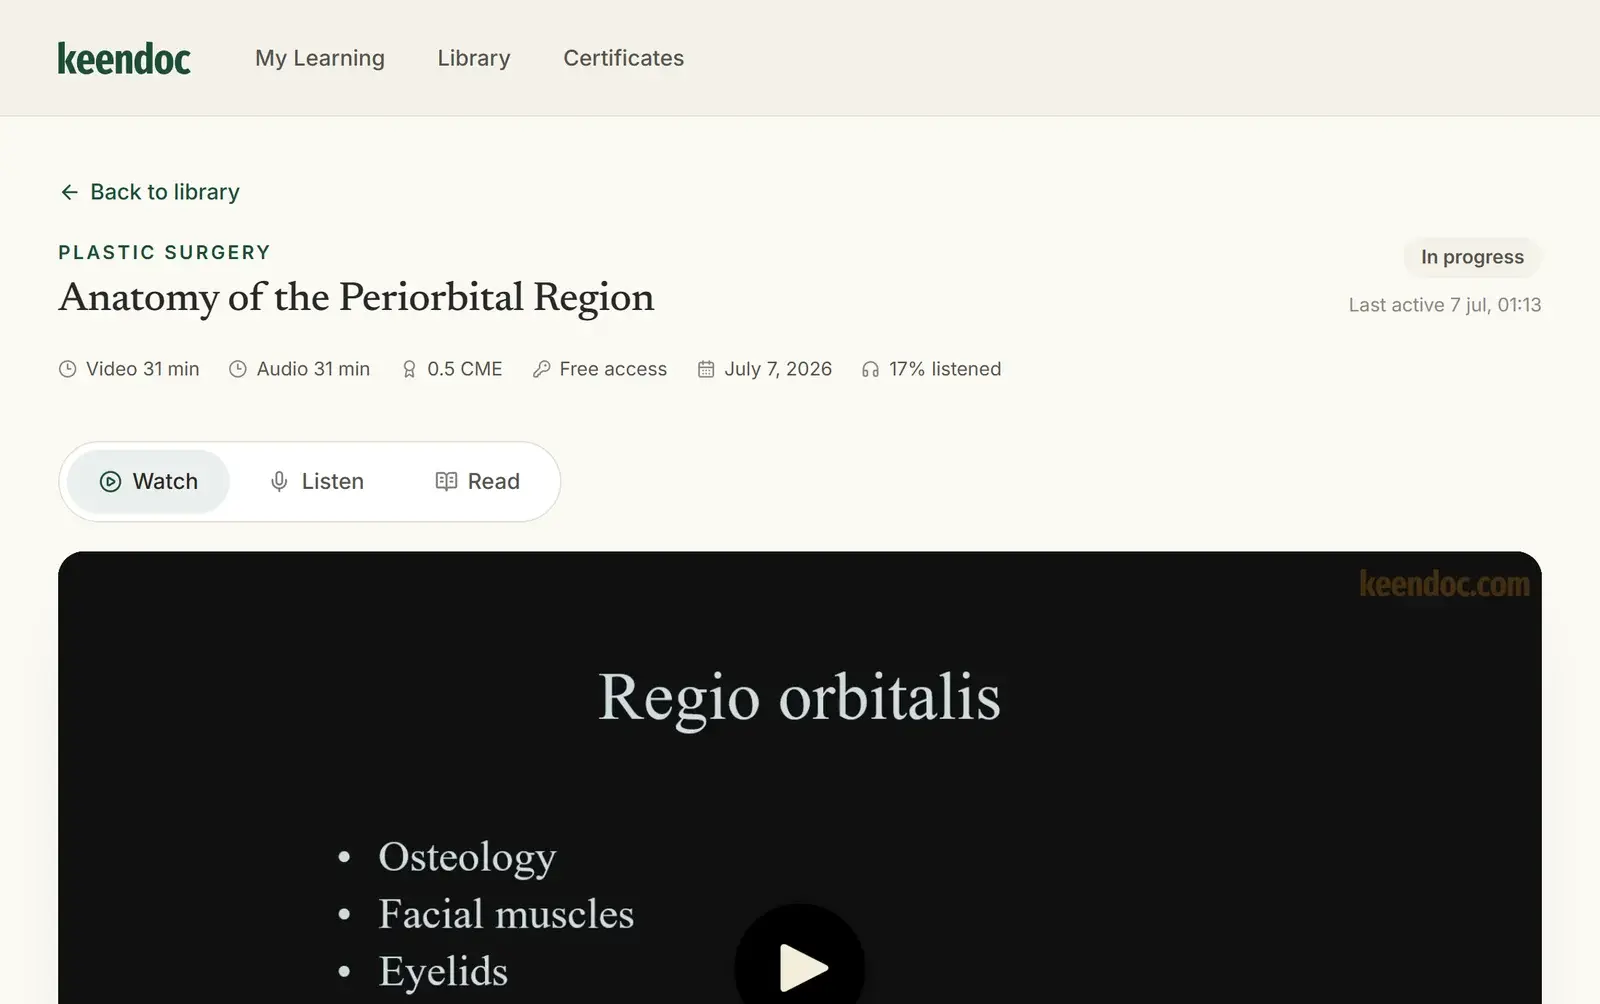Switch to the Listen tab

pyautogui.click(x=317, y=482)
